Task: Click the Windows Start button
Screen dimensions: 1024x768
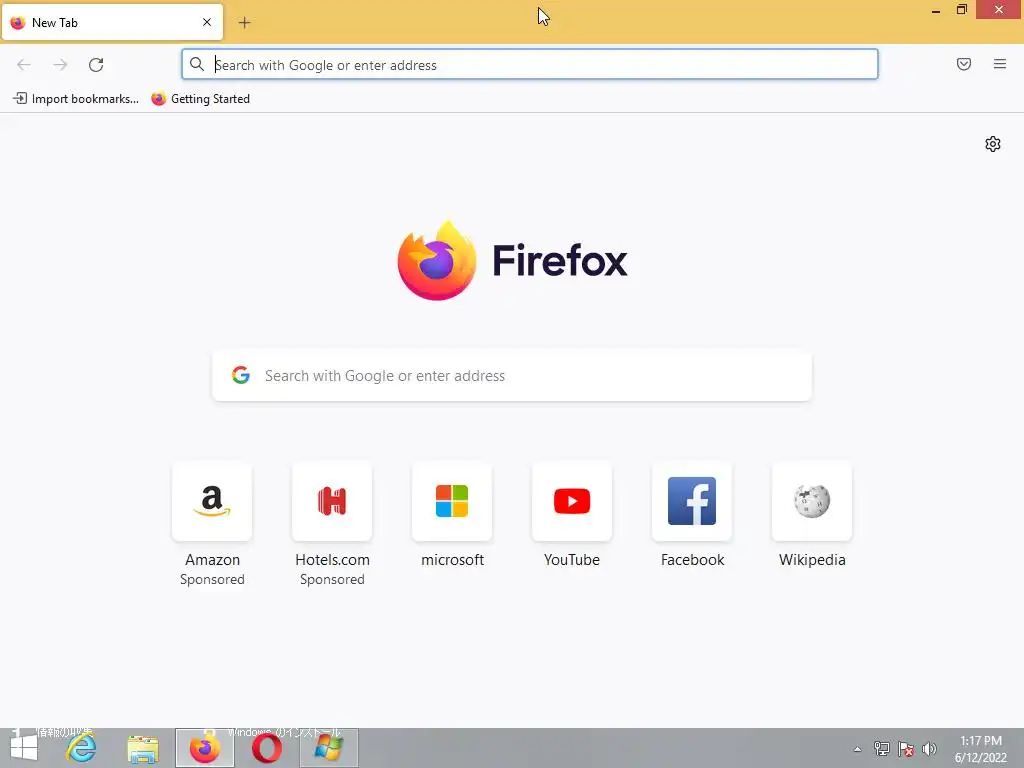Action: coord(24,748)
